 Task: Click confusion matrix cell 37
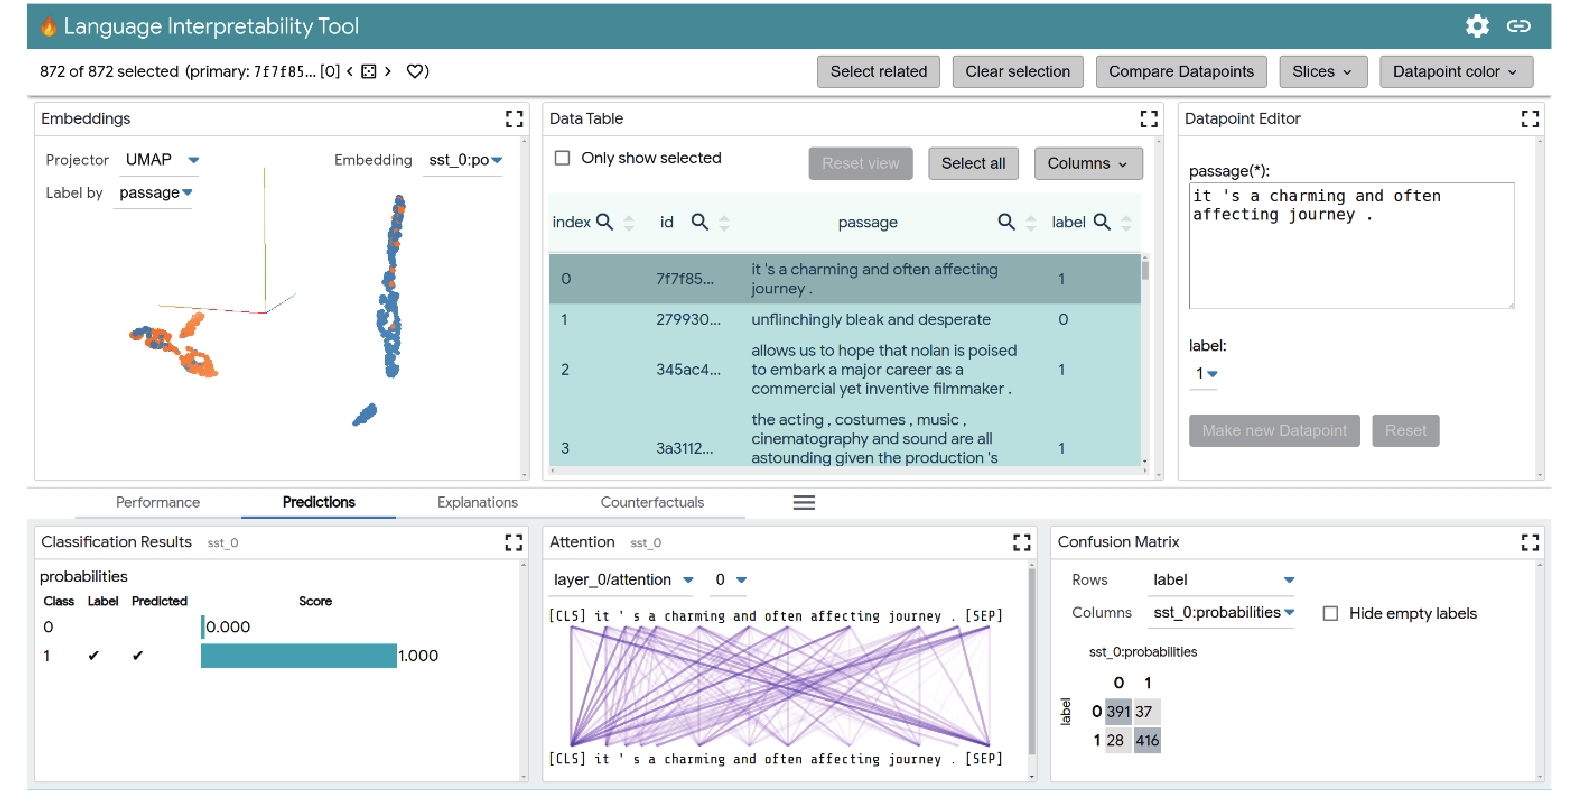coord(1147,712)
